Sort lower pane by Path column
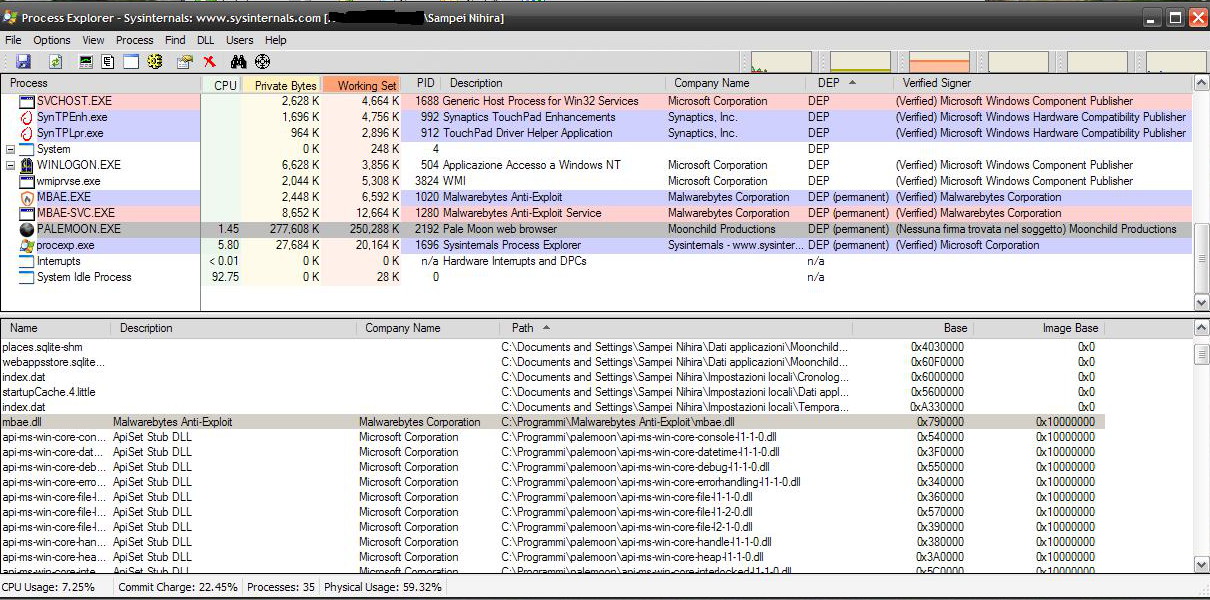 coord(675,328)
